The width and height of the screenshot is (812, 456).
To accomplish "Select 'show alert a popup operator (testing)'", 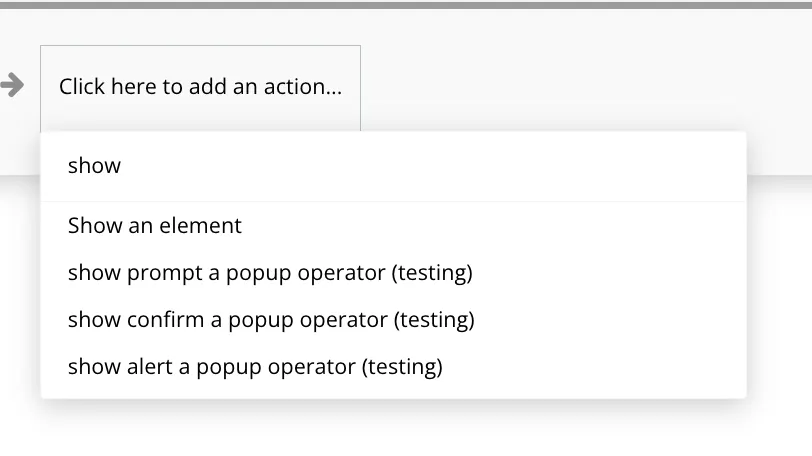I will pyautogui.click(x=255, y=367).
